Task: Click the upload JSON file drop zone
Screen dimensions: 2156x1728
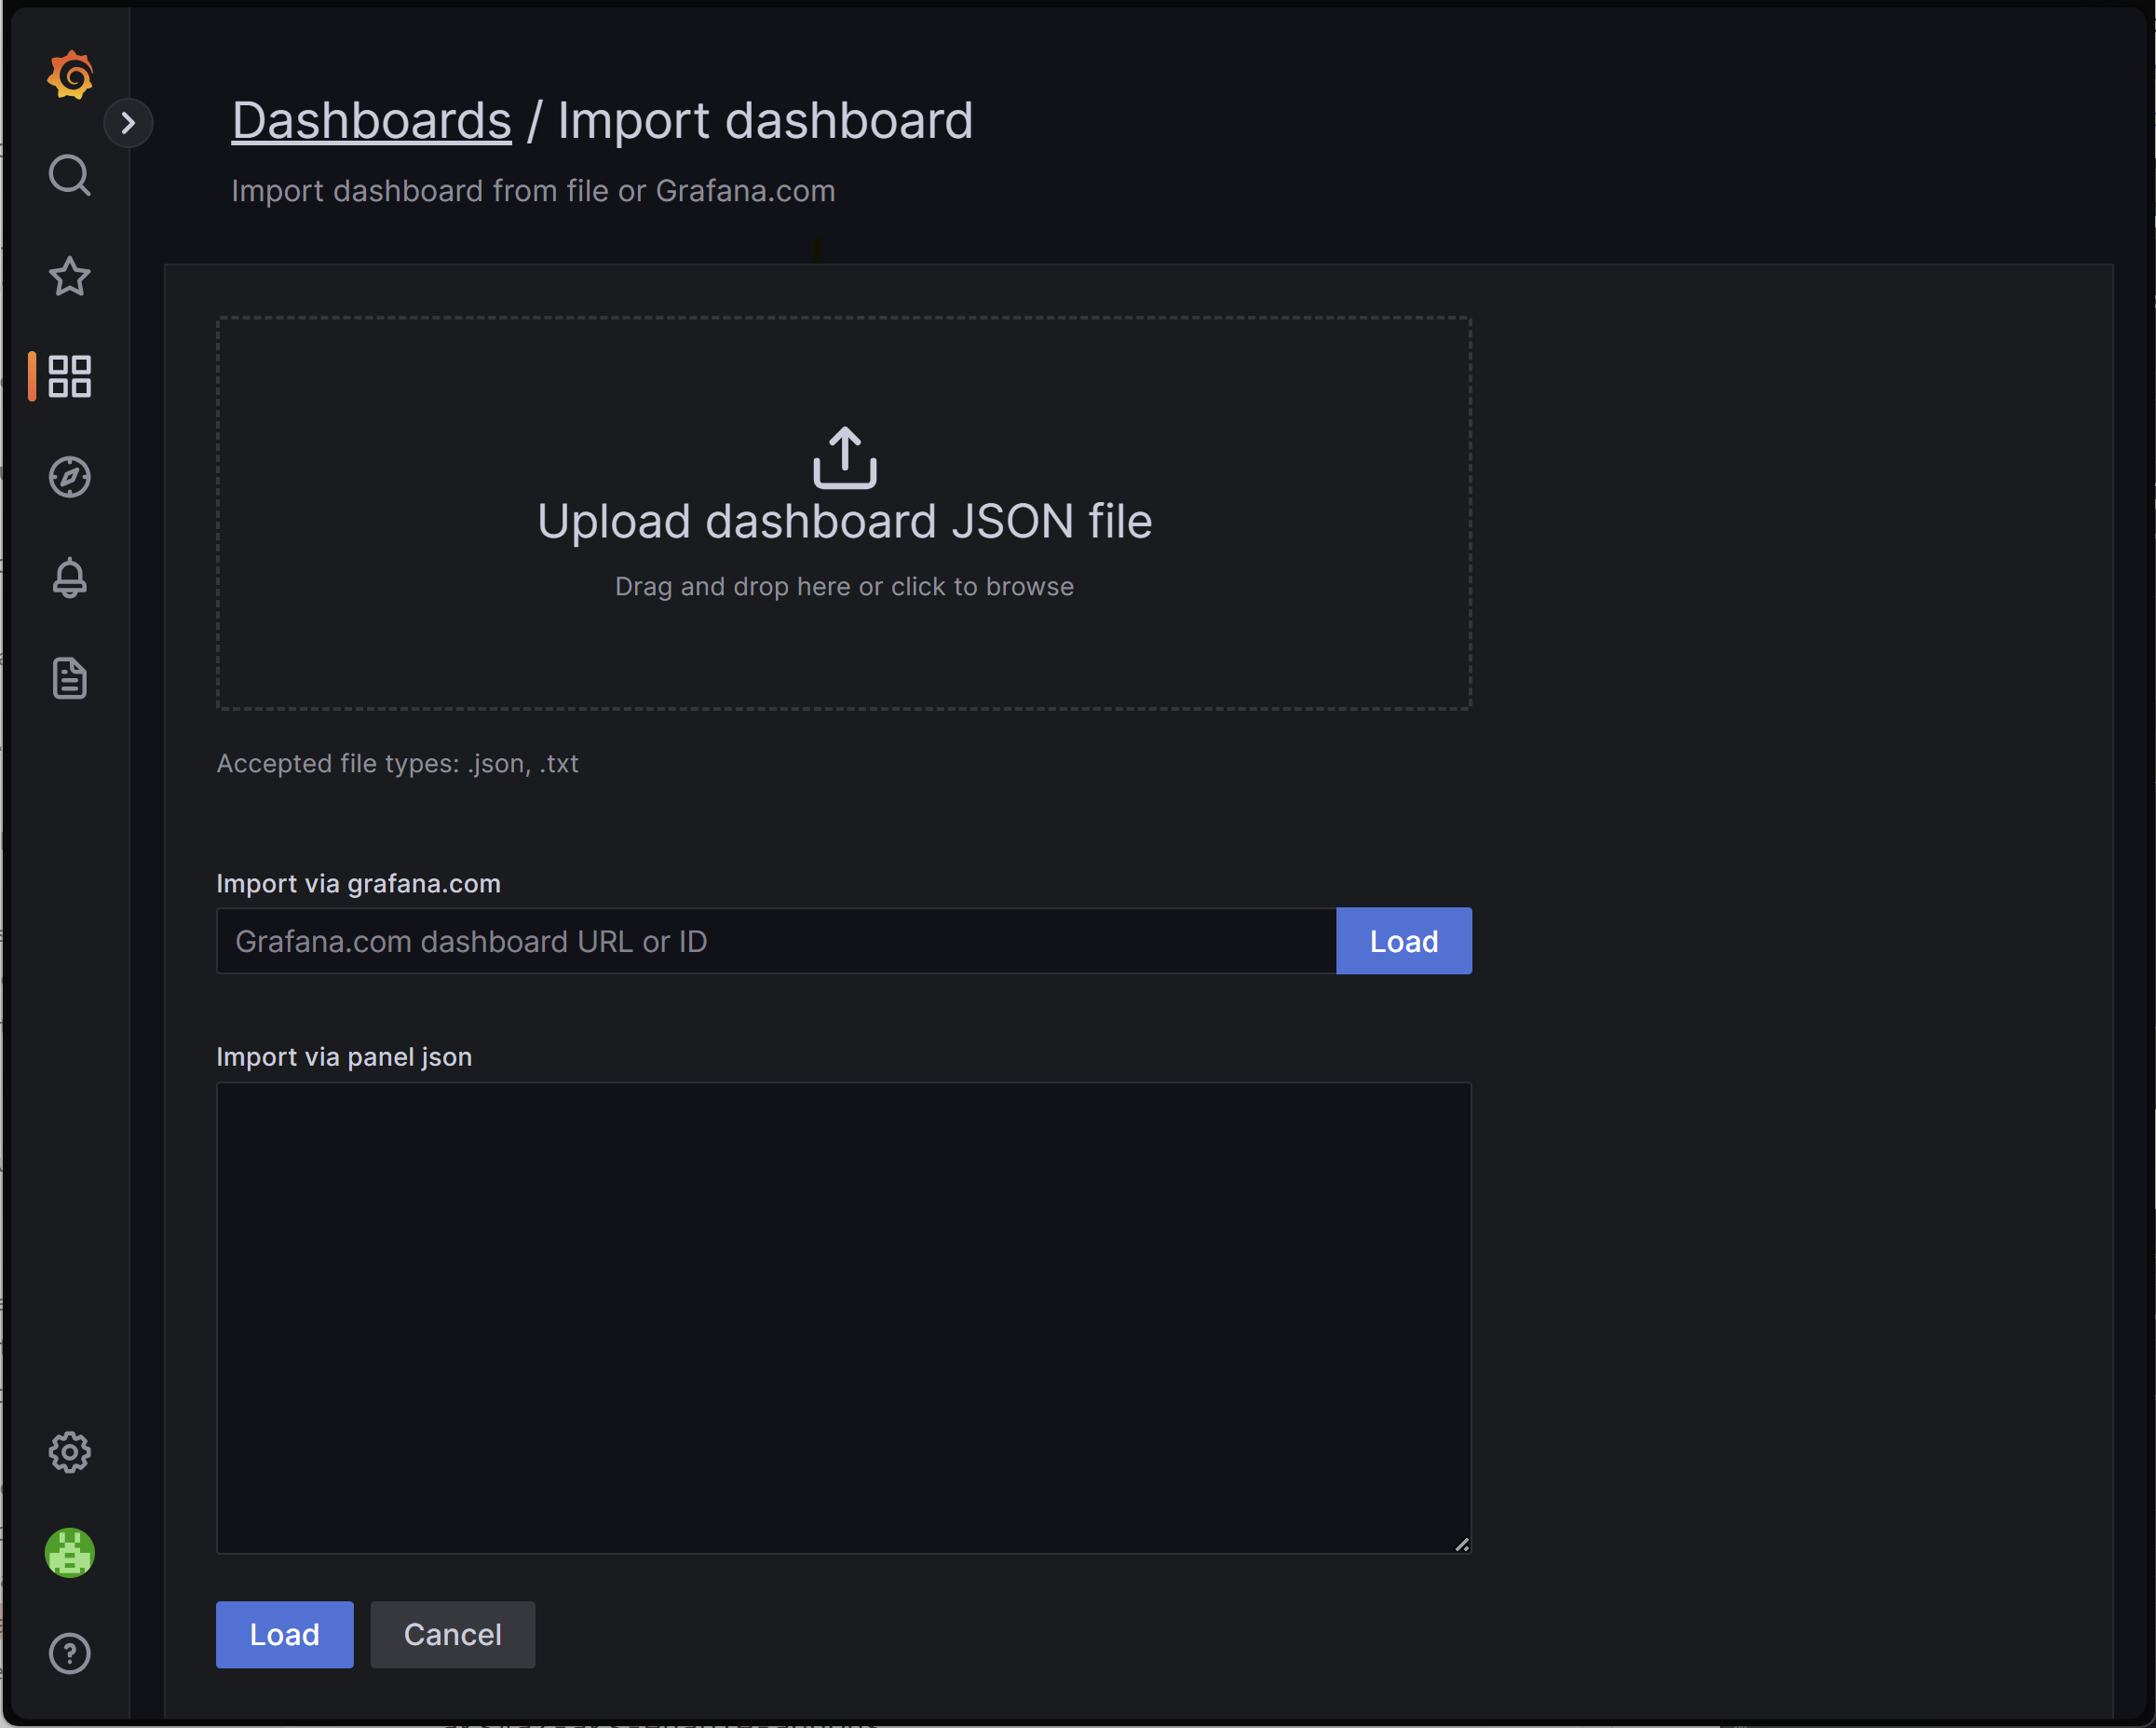Action: 843,513
